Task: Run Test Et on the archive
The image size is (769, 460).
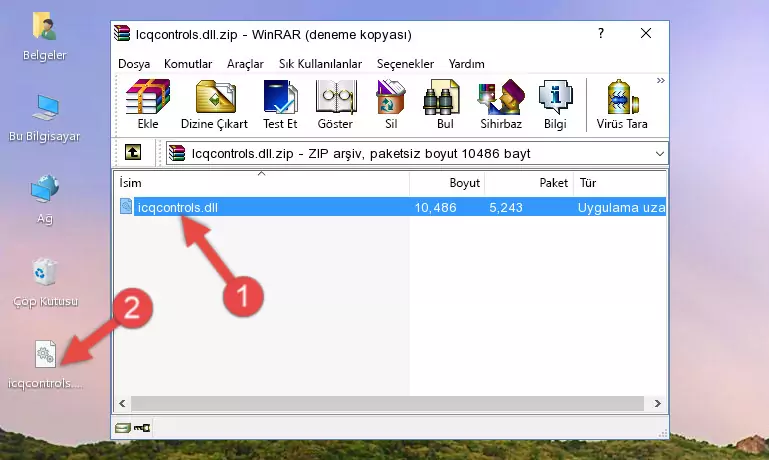Action: (280, 104)
